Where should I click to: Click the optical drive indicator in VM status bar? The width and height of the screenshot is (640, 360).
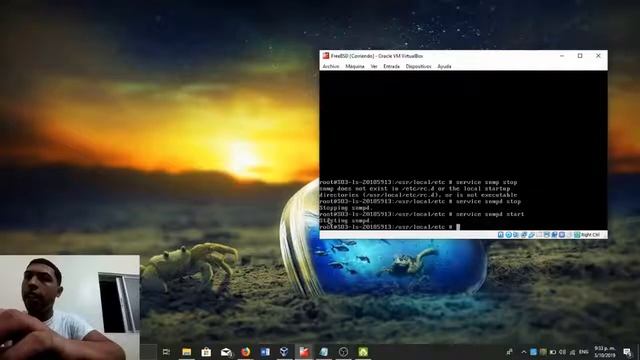point(509,235)
